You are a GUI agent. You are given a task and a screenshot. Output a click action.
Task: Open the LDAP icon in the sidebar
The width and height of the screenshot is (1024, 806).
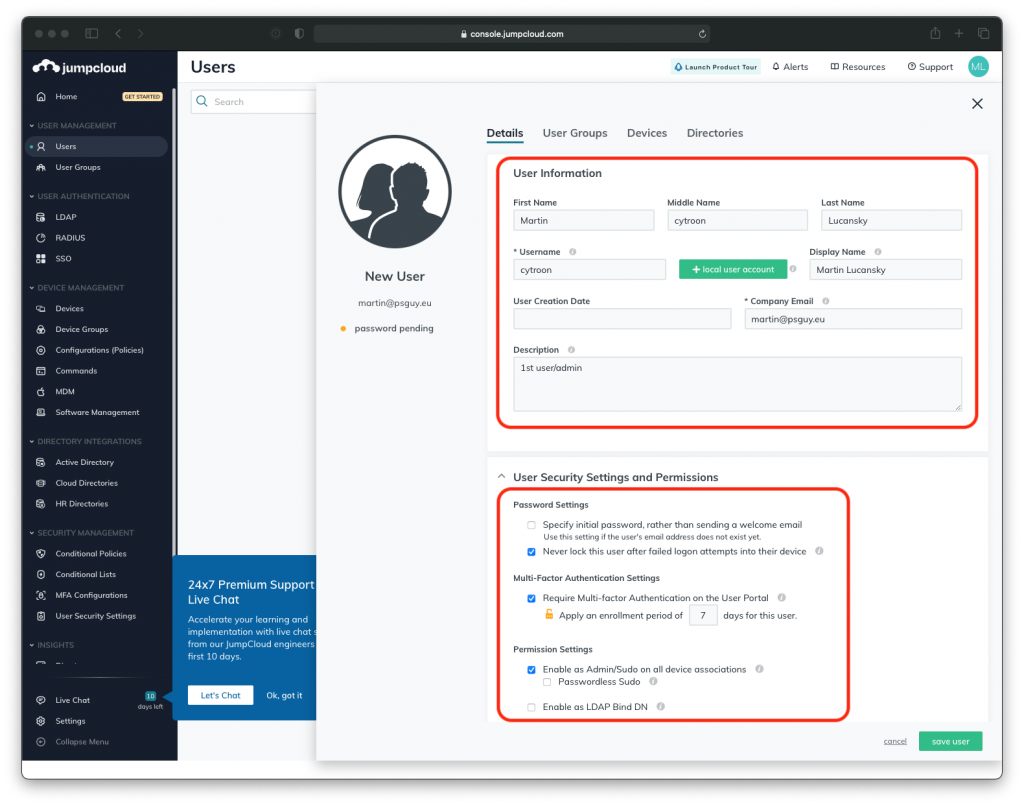[x=41, y=217]
